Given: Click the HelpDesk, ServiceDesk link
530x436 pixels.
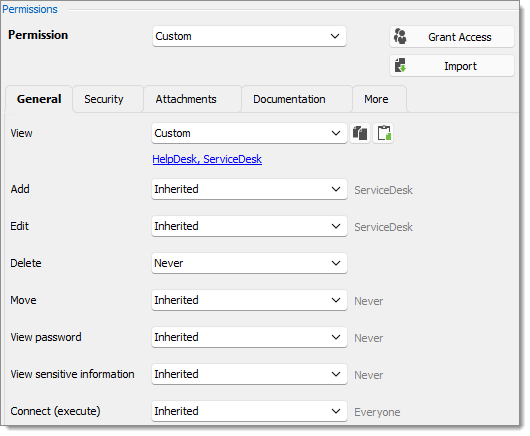Looking at the screenshot, I should pyautogui.click(x=207, y=159).
